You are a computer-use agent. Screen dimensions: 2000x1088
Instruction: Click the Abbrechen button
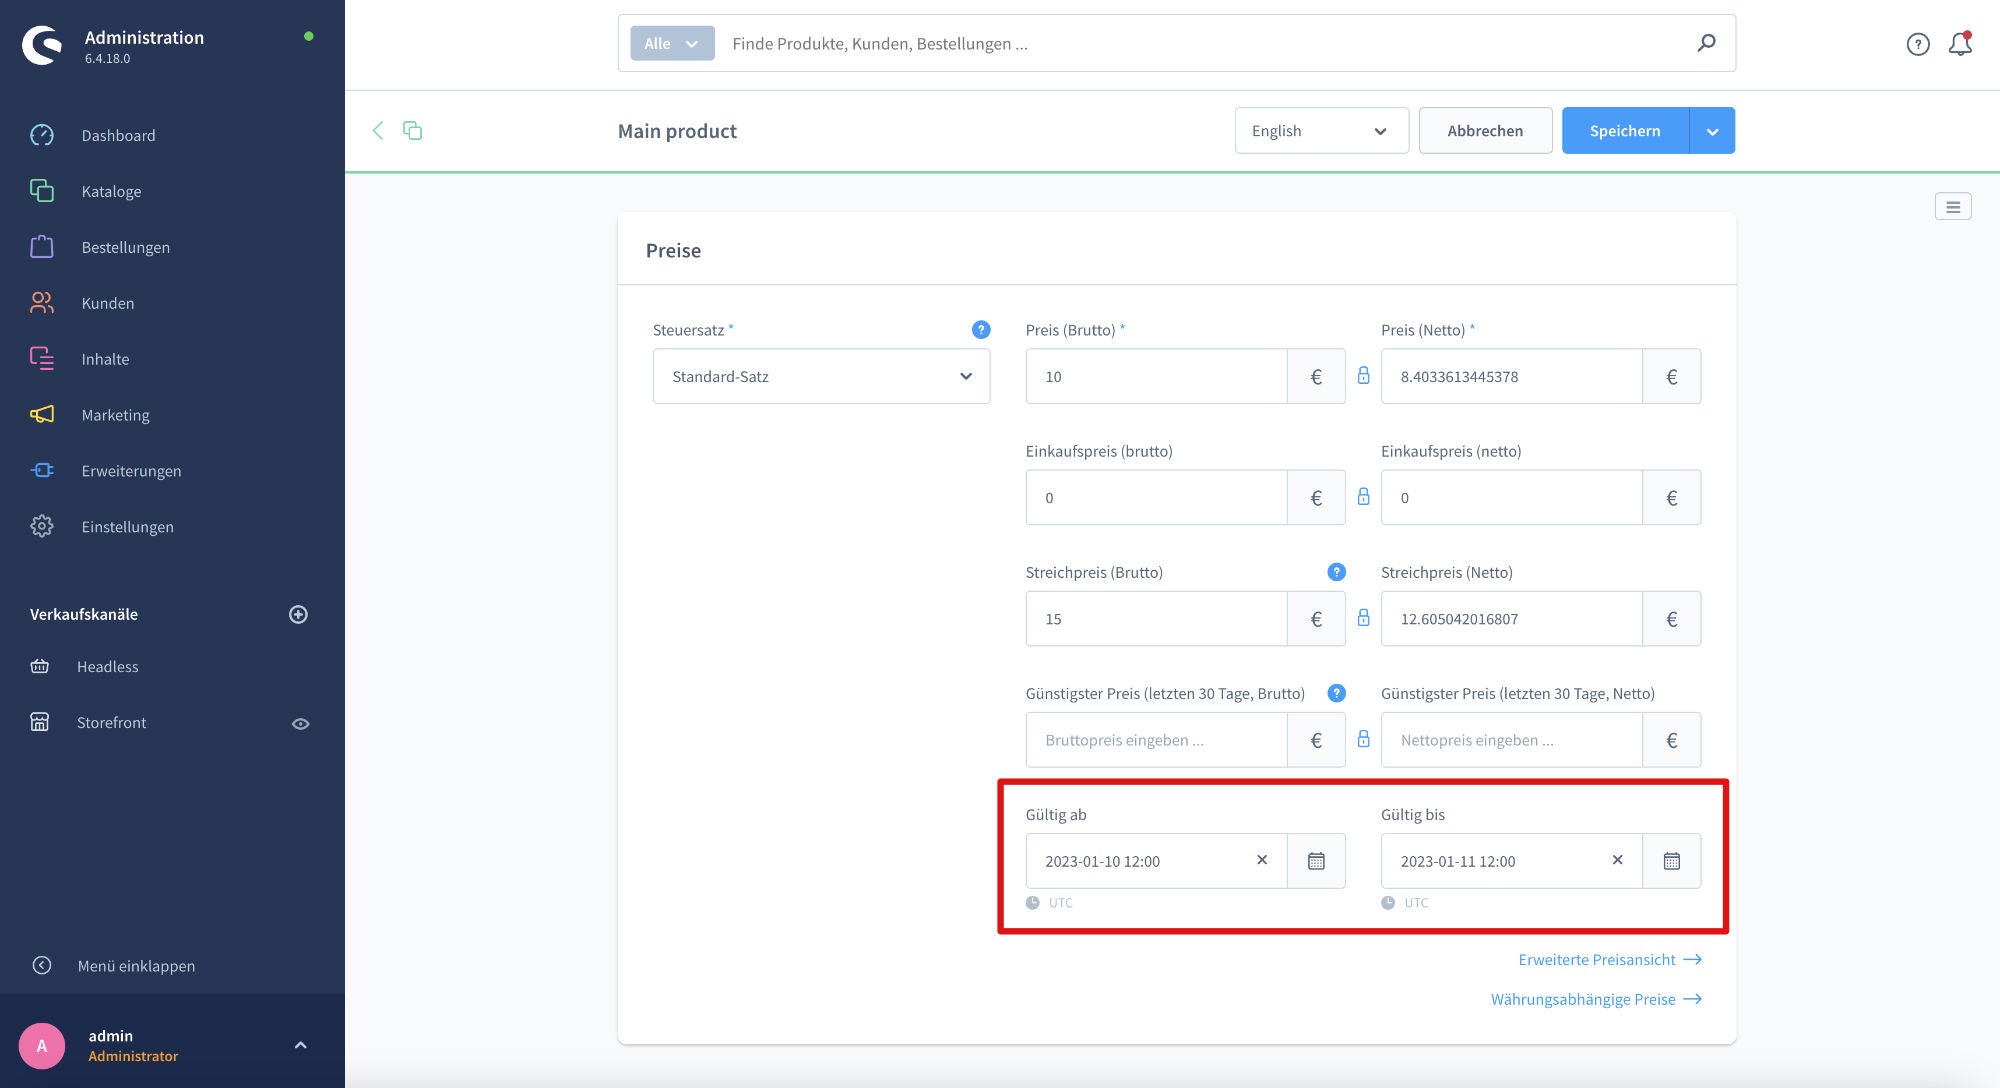coord(1484,130)
